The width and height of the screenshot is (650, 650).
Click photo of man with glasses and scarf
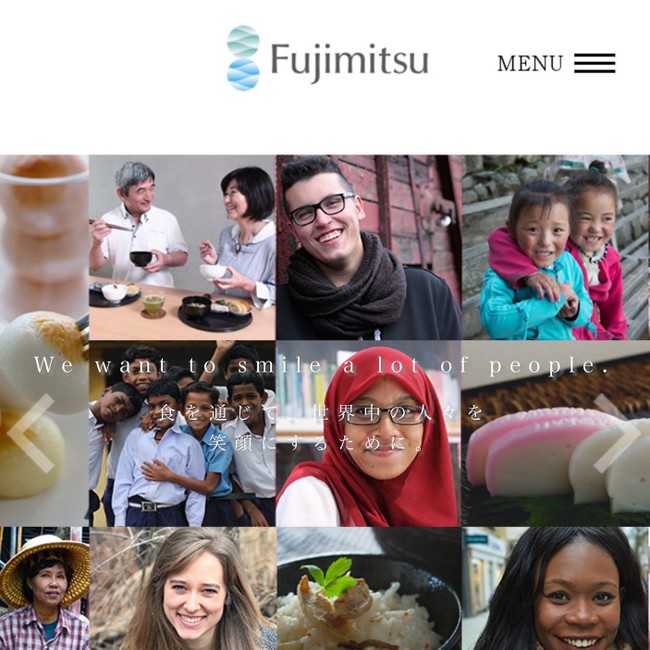[369, 247]
